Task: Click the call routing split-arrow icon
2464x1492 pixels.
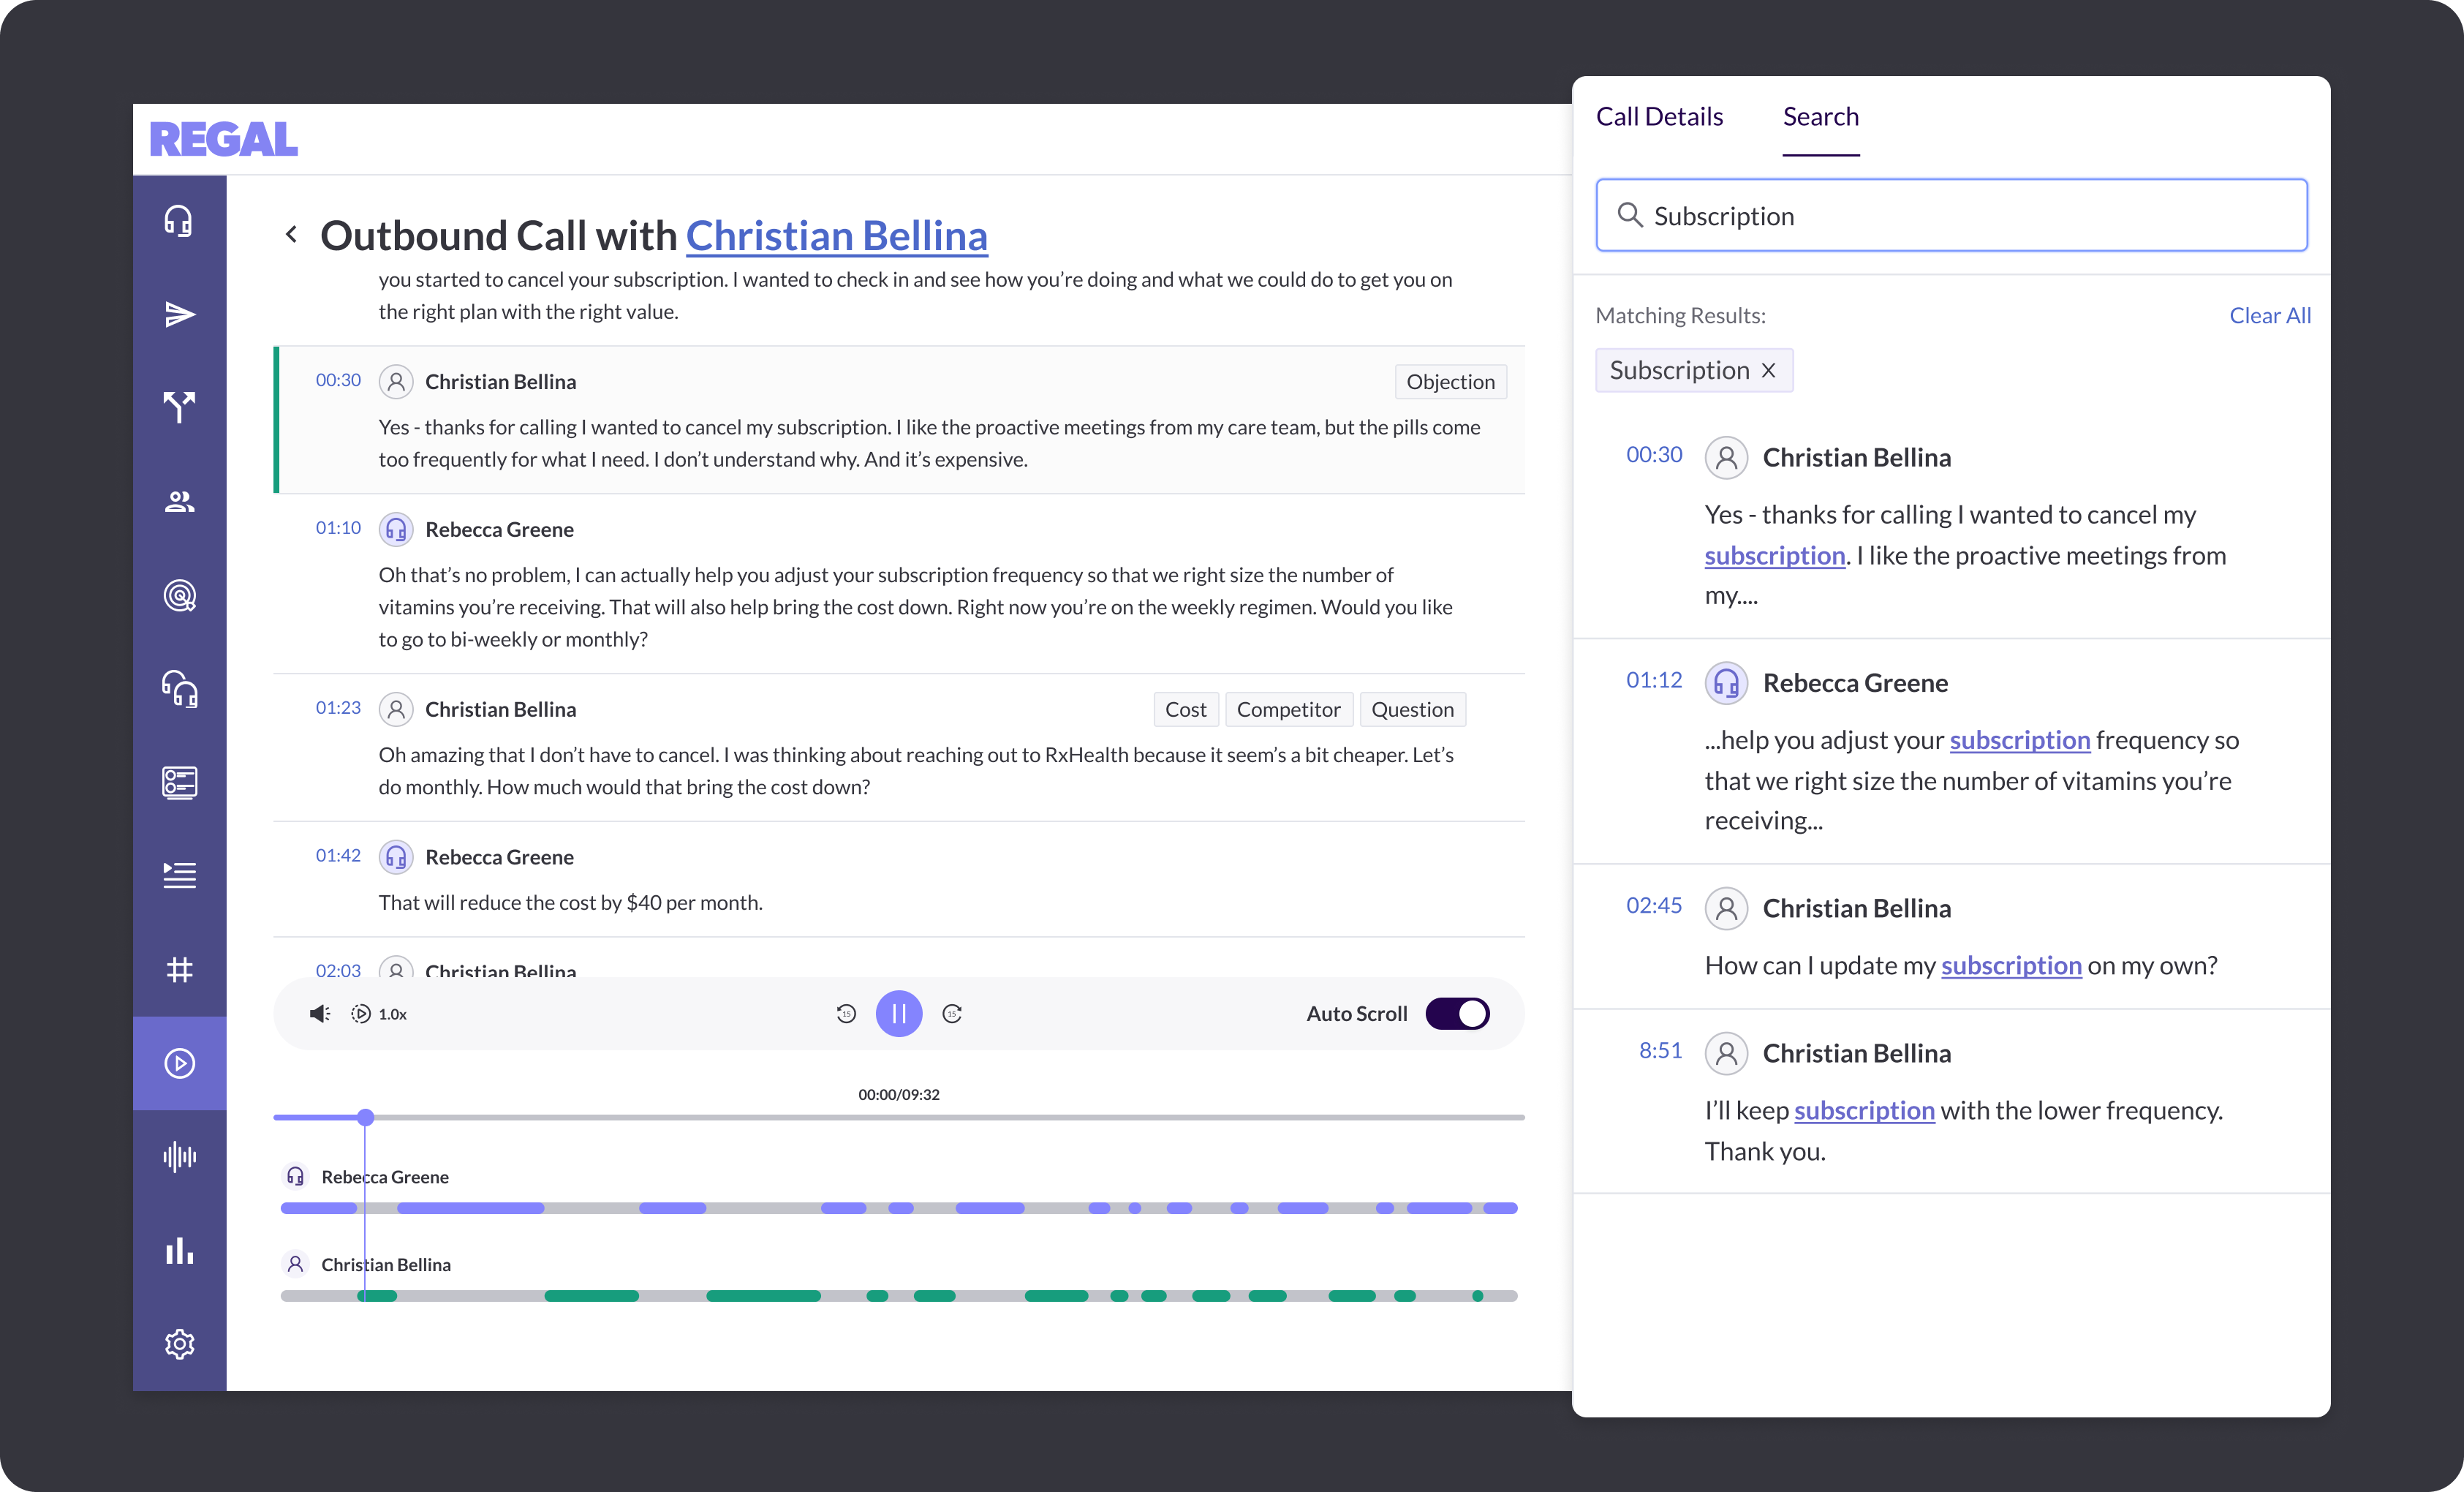Action: point(179,407)
